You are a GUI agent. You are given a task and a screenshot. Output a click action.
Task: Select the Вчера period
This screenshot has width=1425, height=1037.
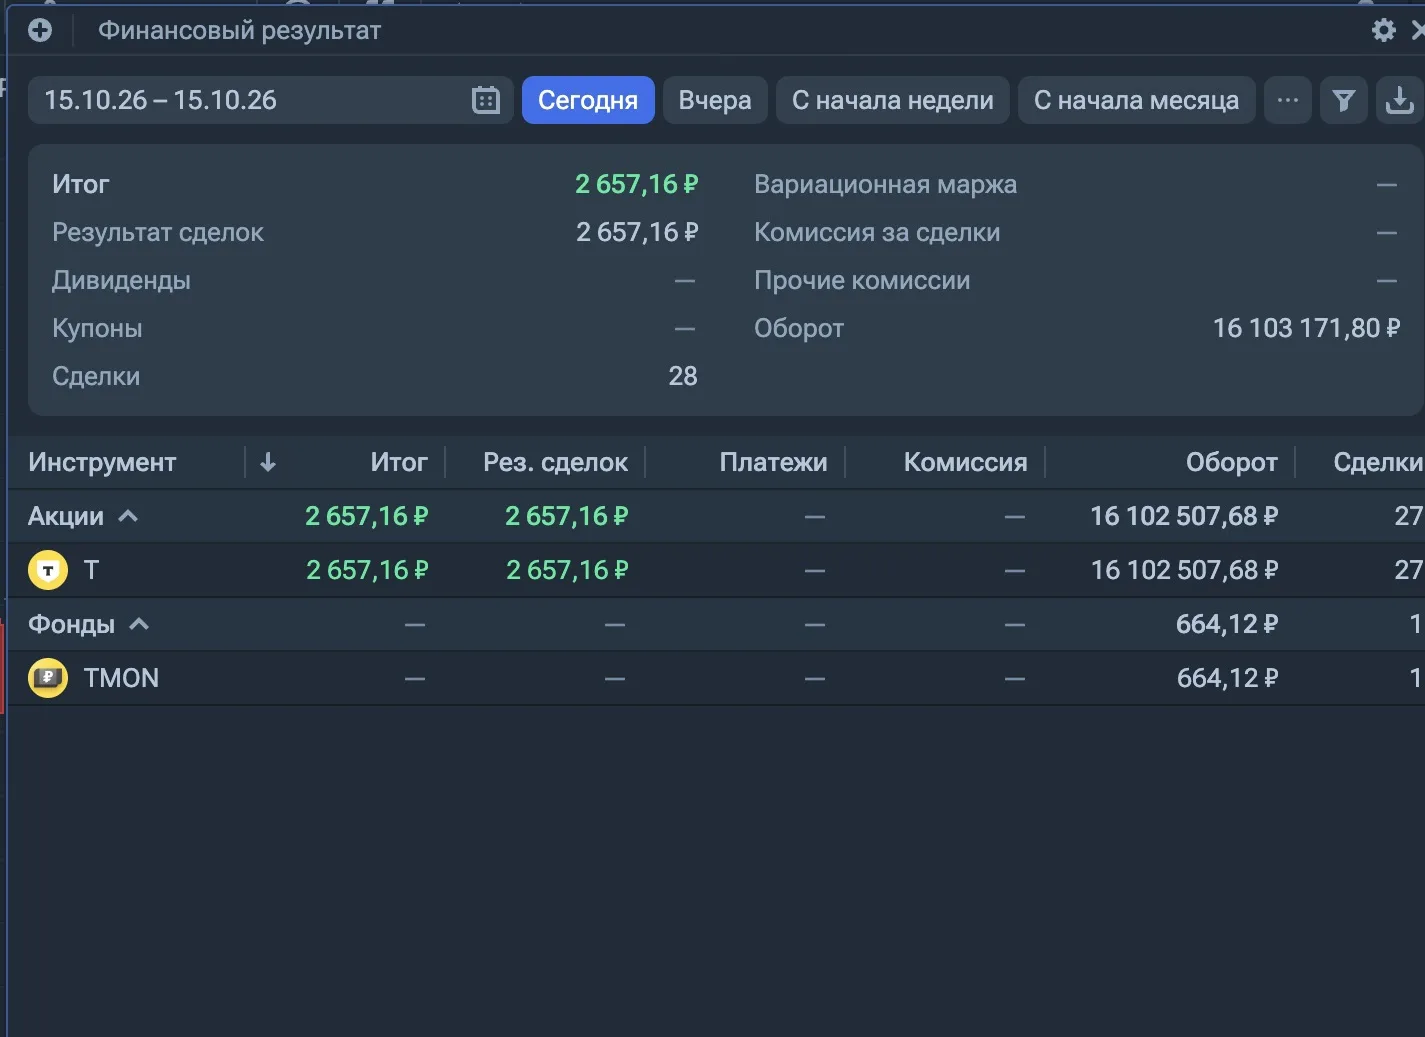point(715,100)
